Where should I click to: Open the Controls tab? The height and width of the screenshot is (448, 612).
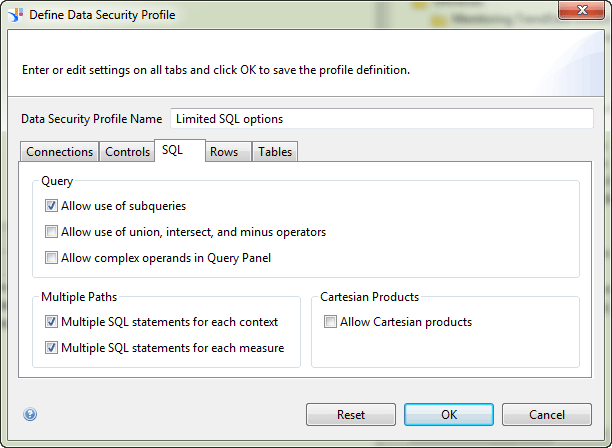pyautogui.click(x=127, y=152)
